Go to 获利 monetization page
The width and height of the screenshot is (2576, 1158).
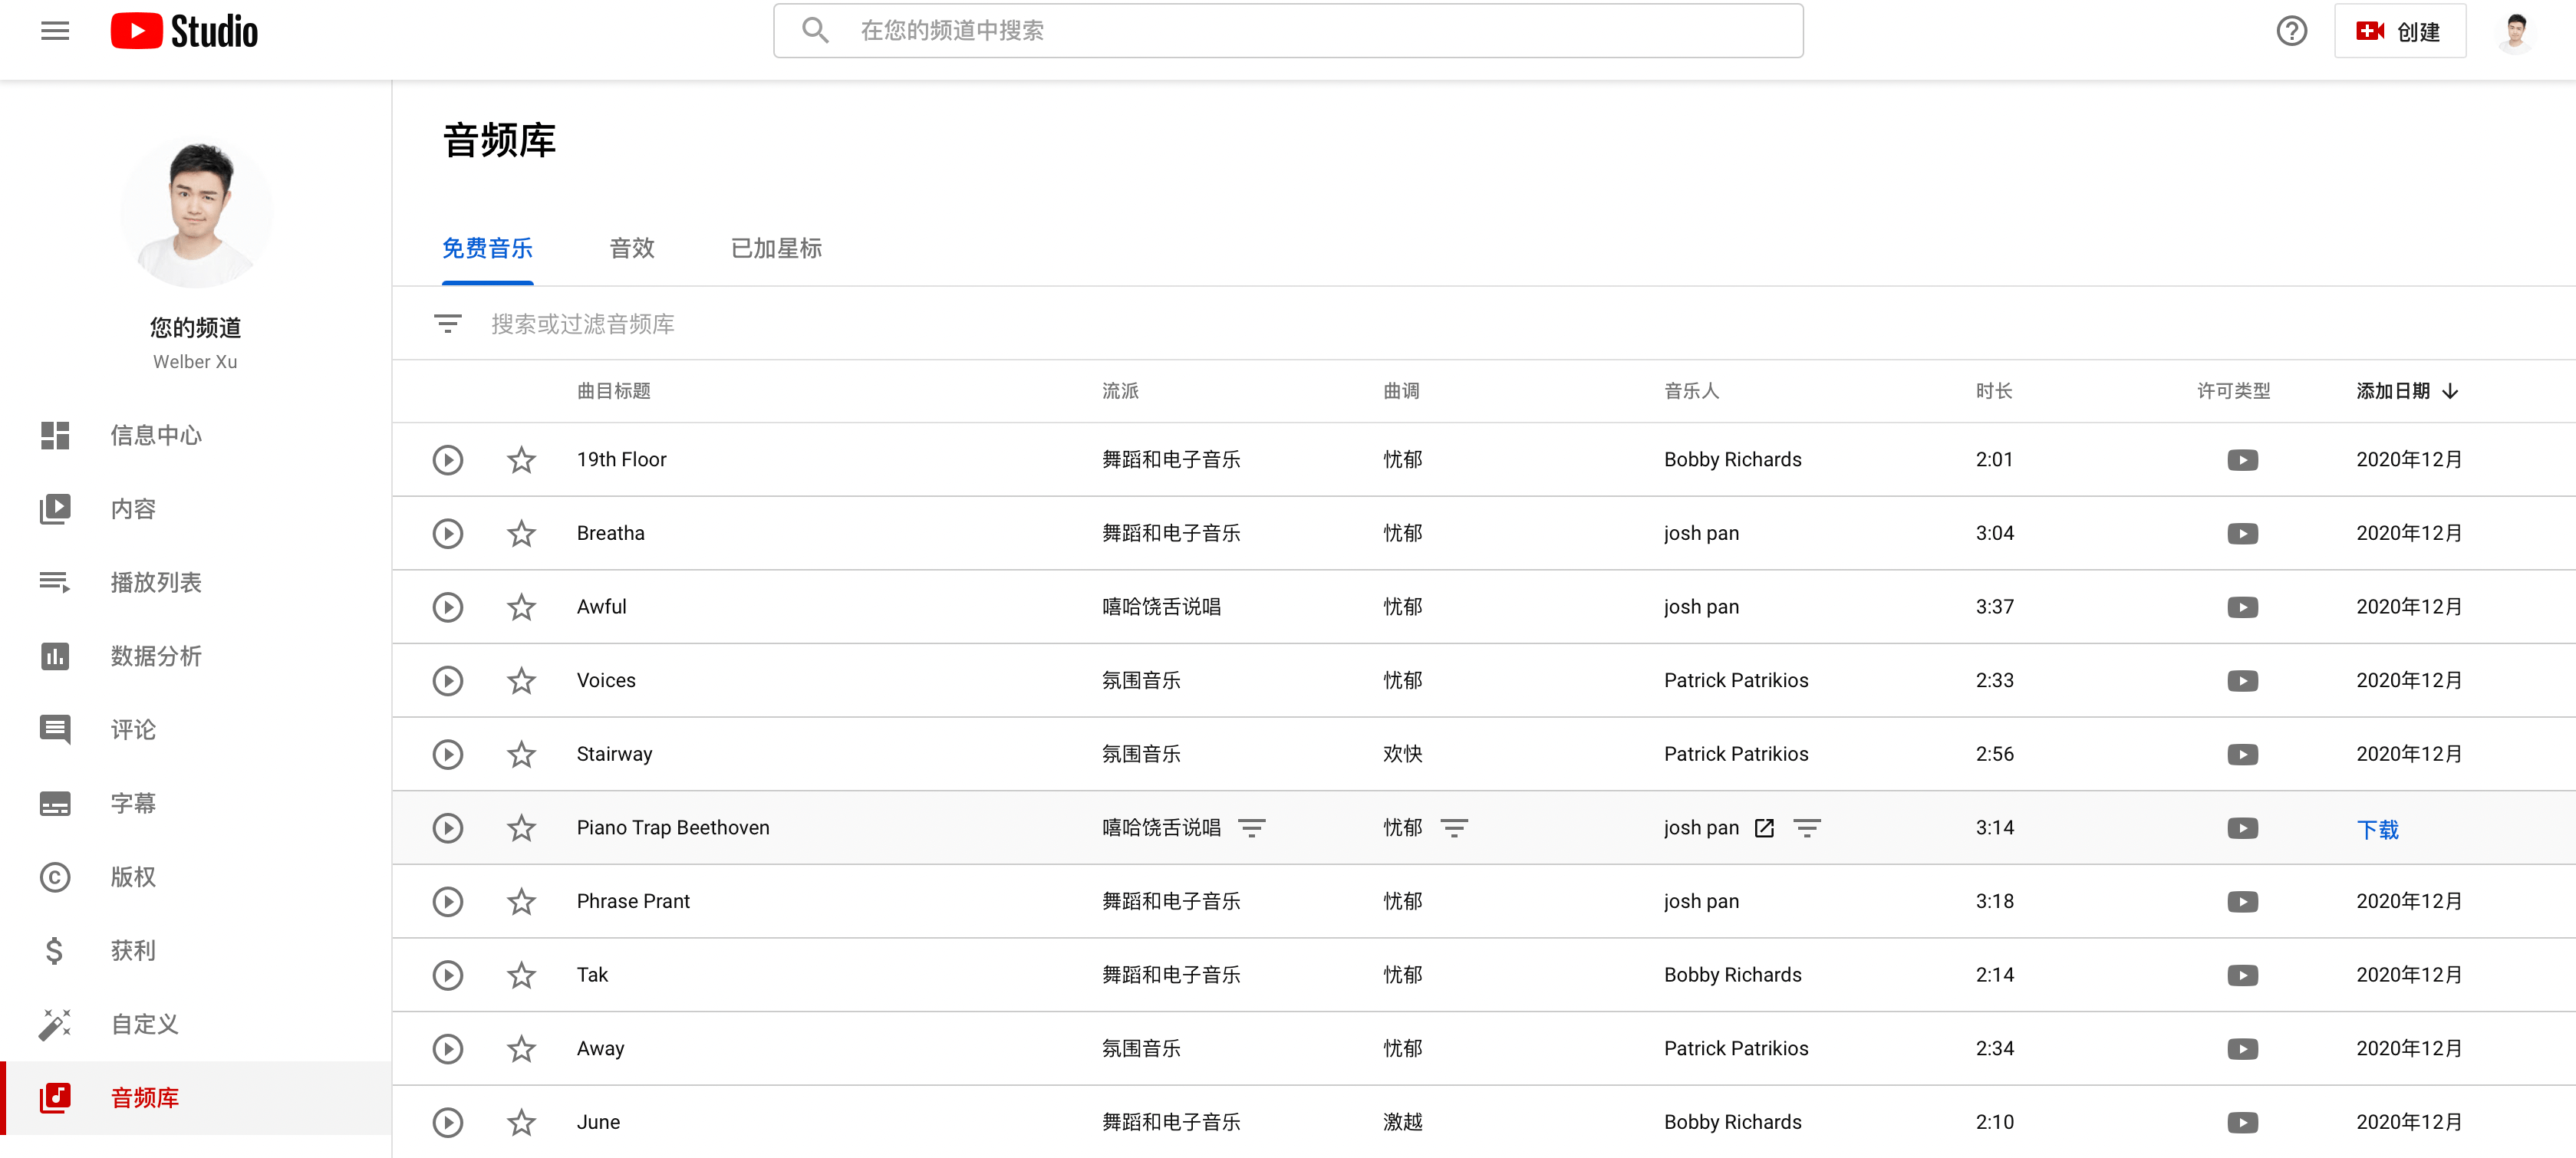point(132,950)
